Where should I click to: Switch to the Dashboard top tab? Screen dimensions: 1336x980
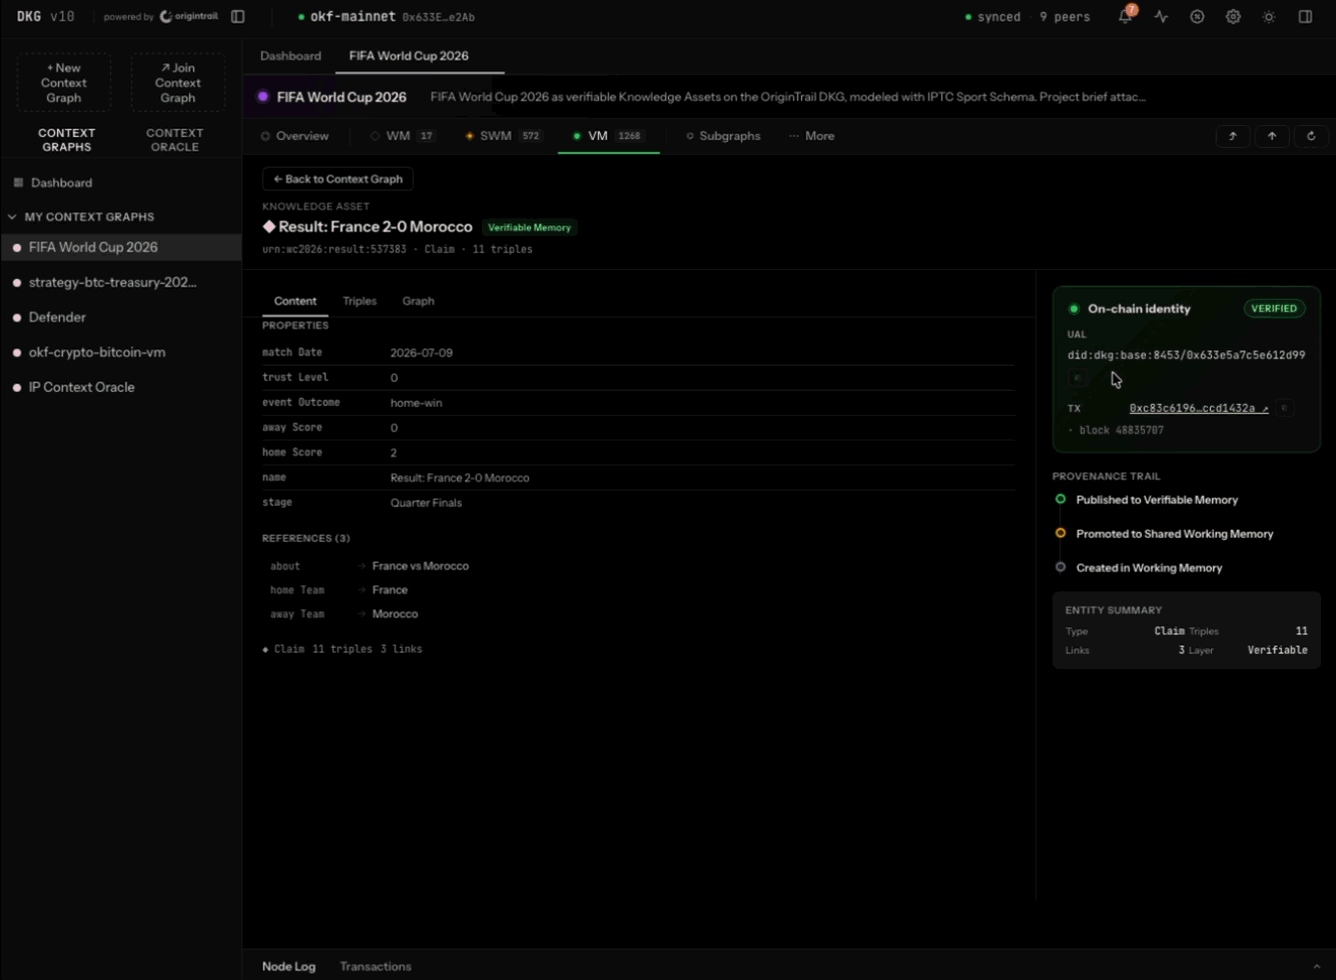[x=291, y=56]
